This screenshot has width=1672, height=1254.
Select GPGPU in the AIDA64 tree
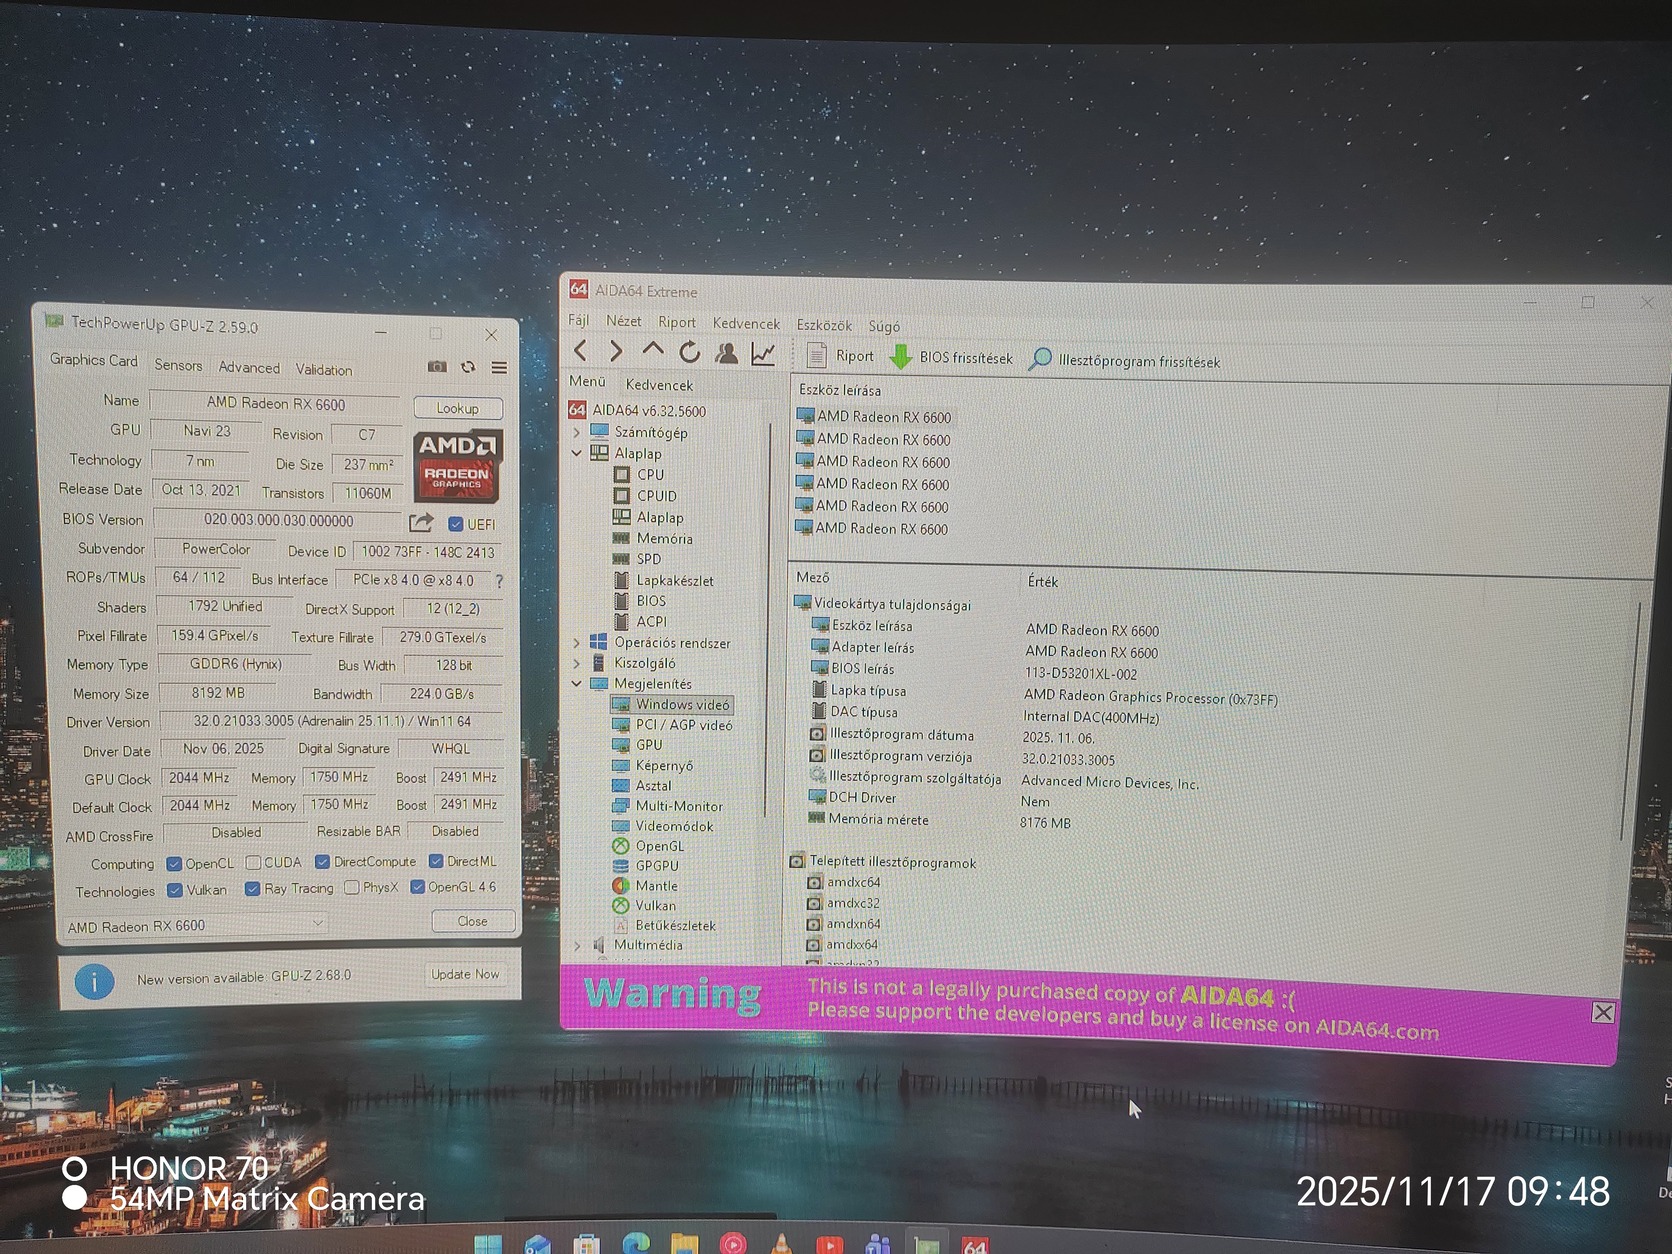[645, 866]
